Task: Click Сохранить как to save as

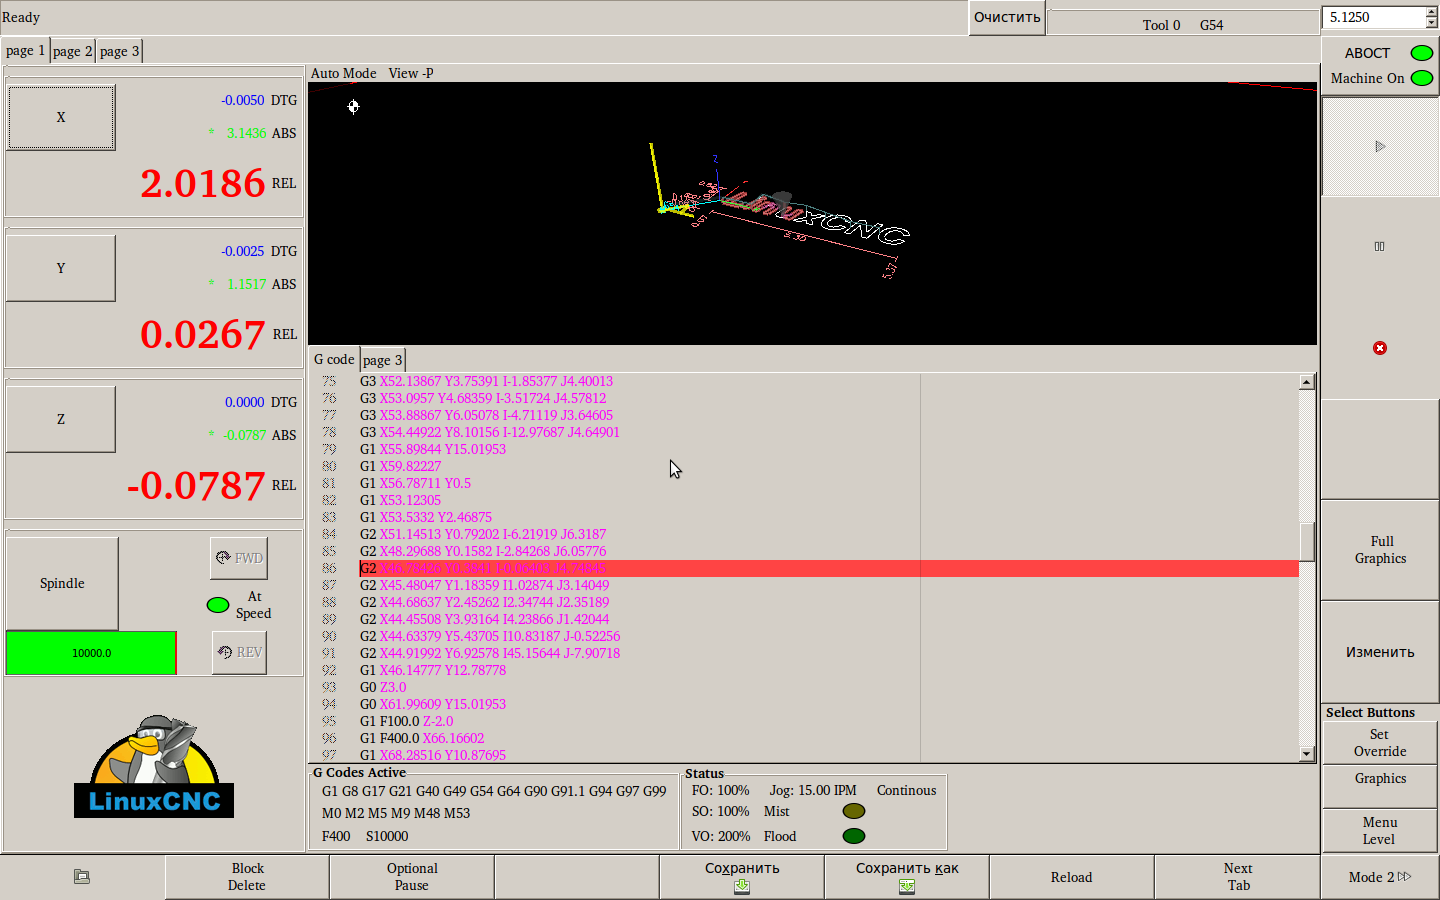Action: 907,877
